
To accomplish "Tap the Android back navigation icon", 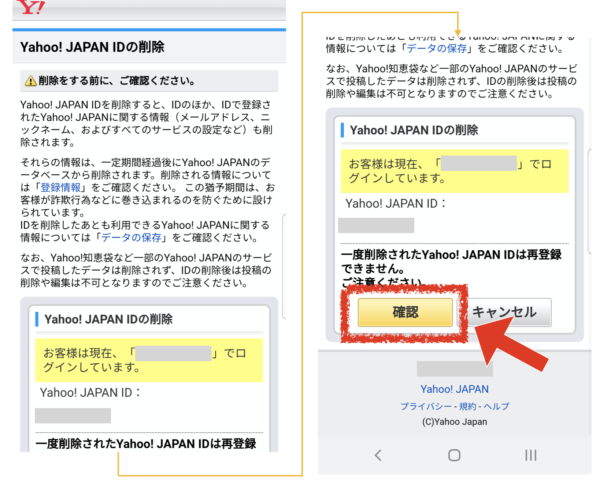I will [378, 455].
